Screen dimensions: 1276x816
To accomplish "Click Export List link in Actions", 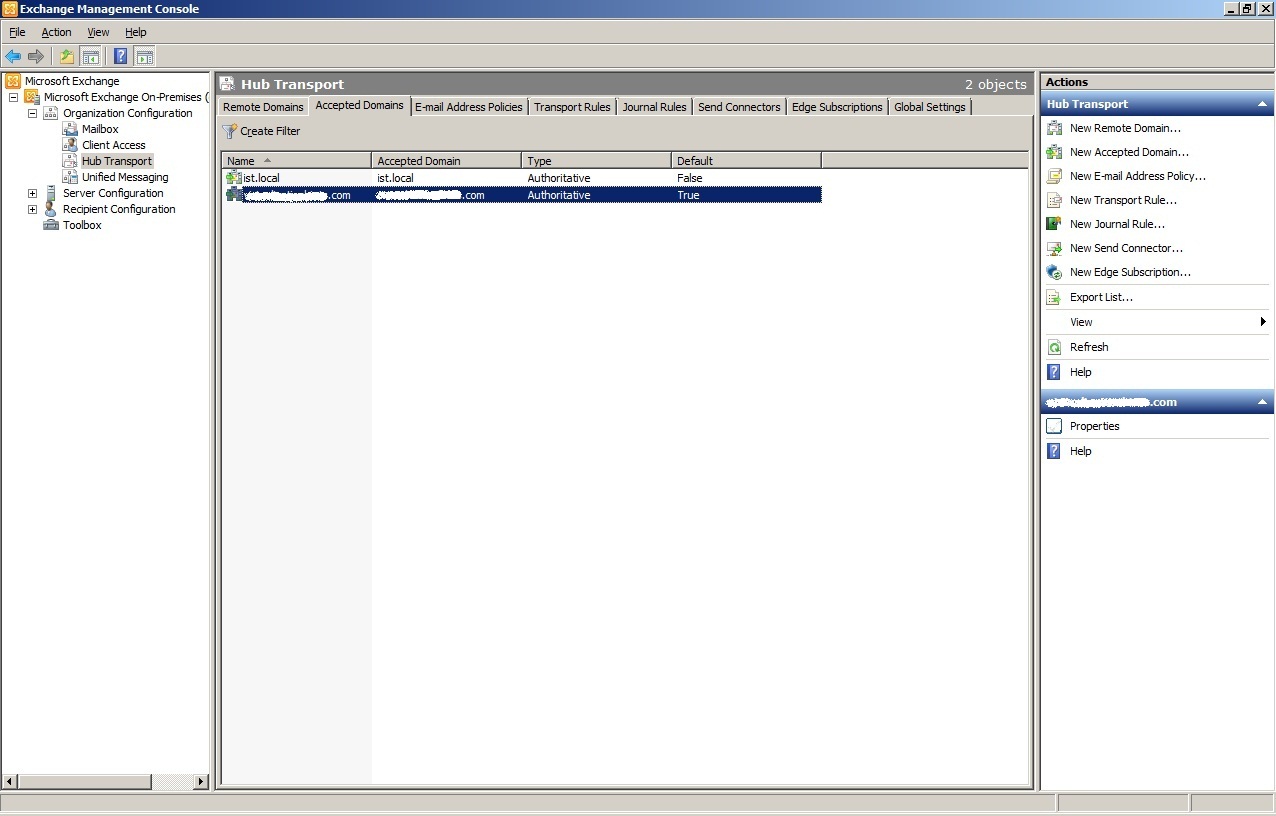I will click(1101, 297).
